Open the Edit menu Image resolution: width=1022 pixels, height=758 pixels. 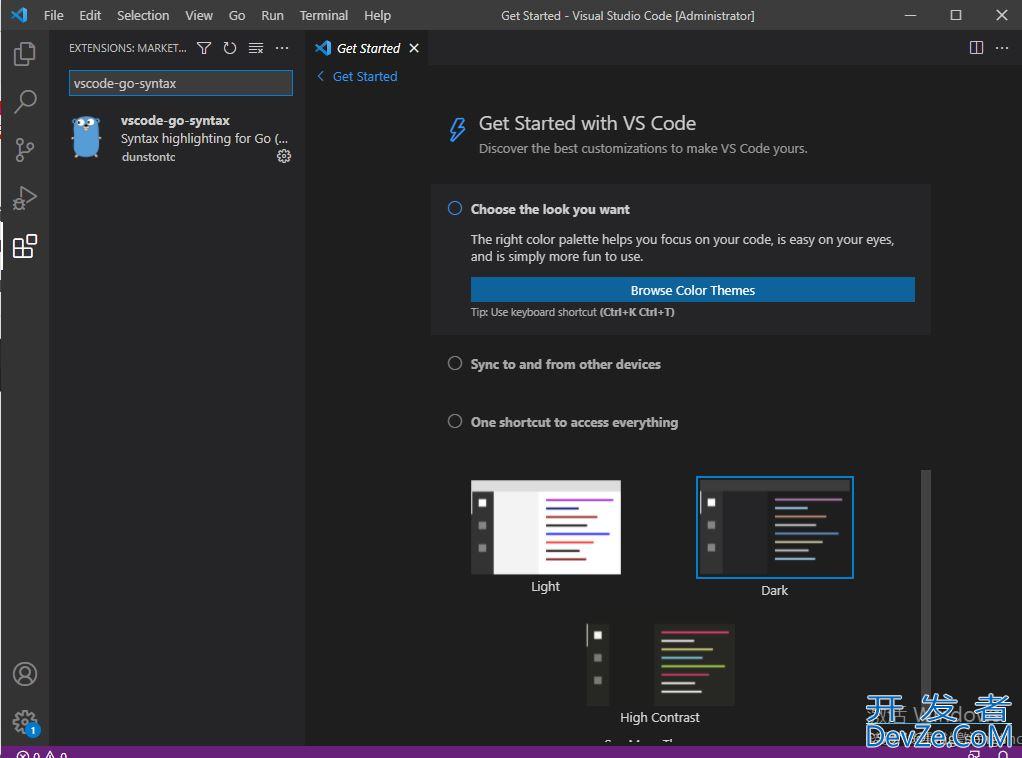[90, 15]
